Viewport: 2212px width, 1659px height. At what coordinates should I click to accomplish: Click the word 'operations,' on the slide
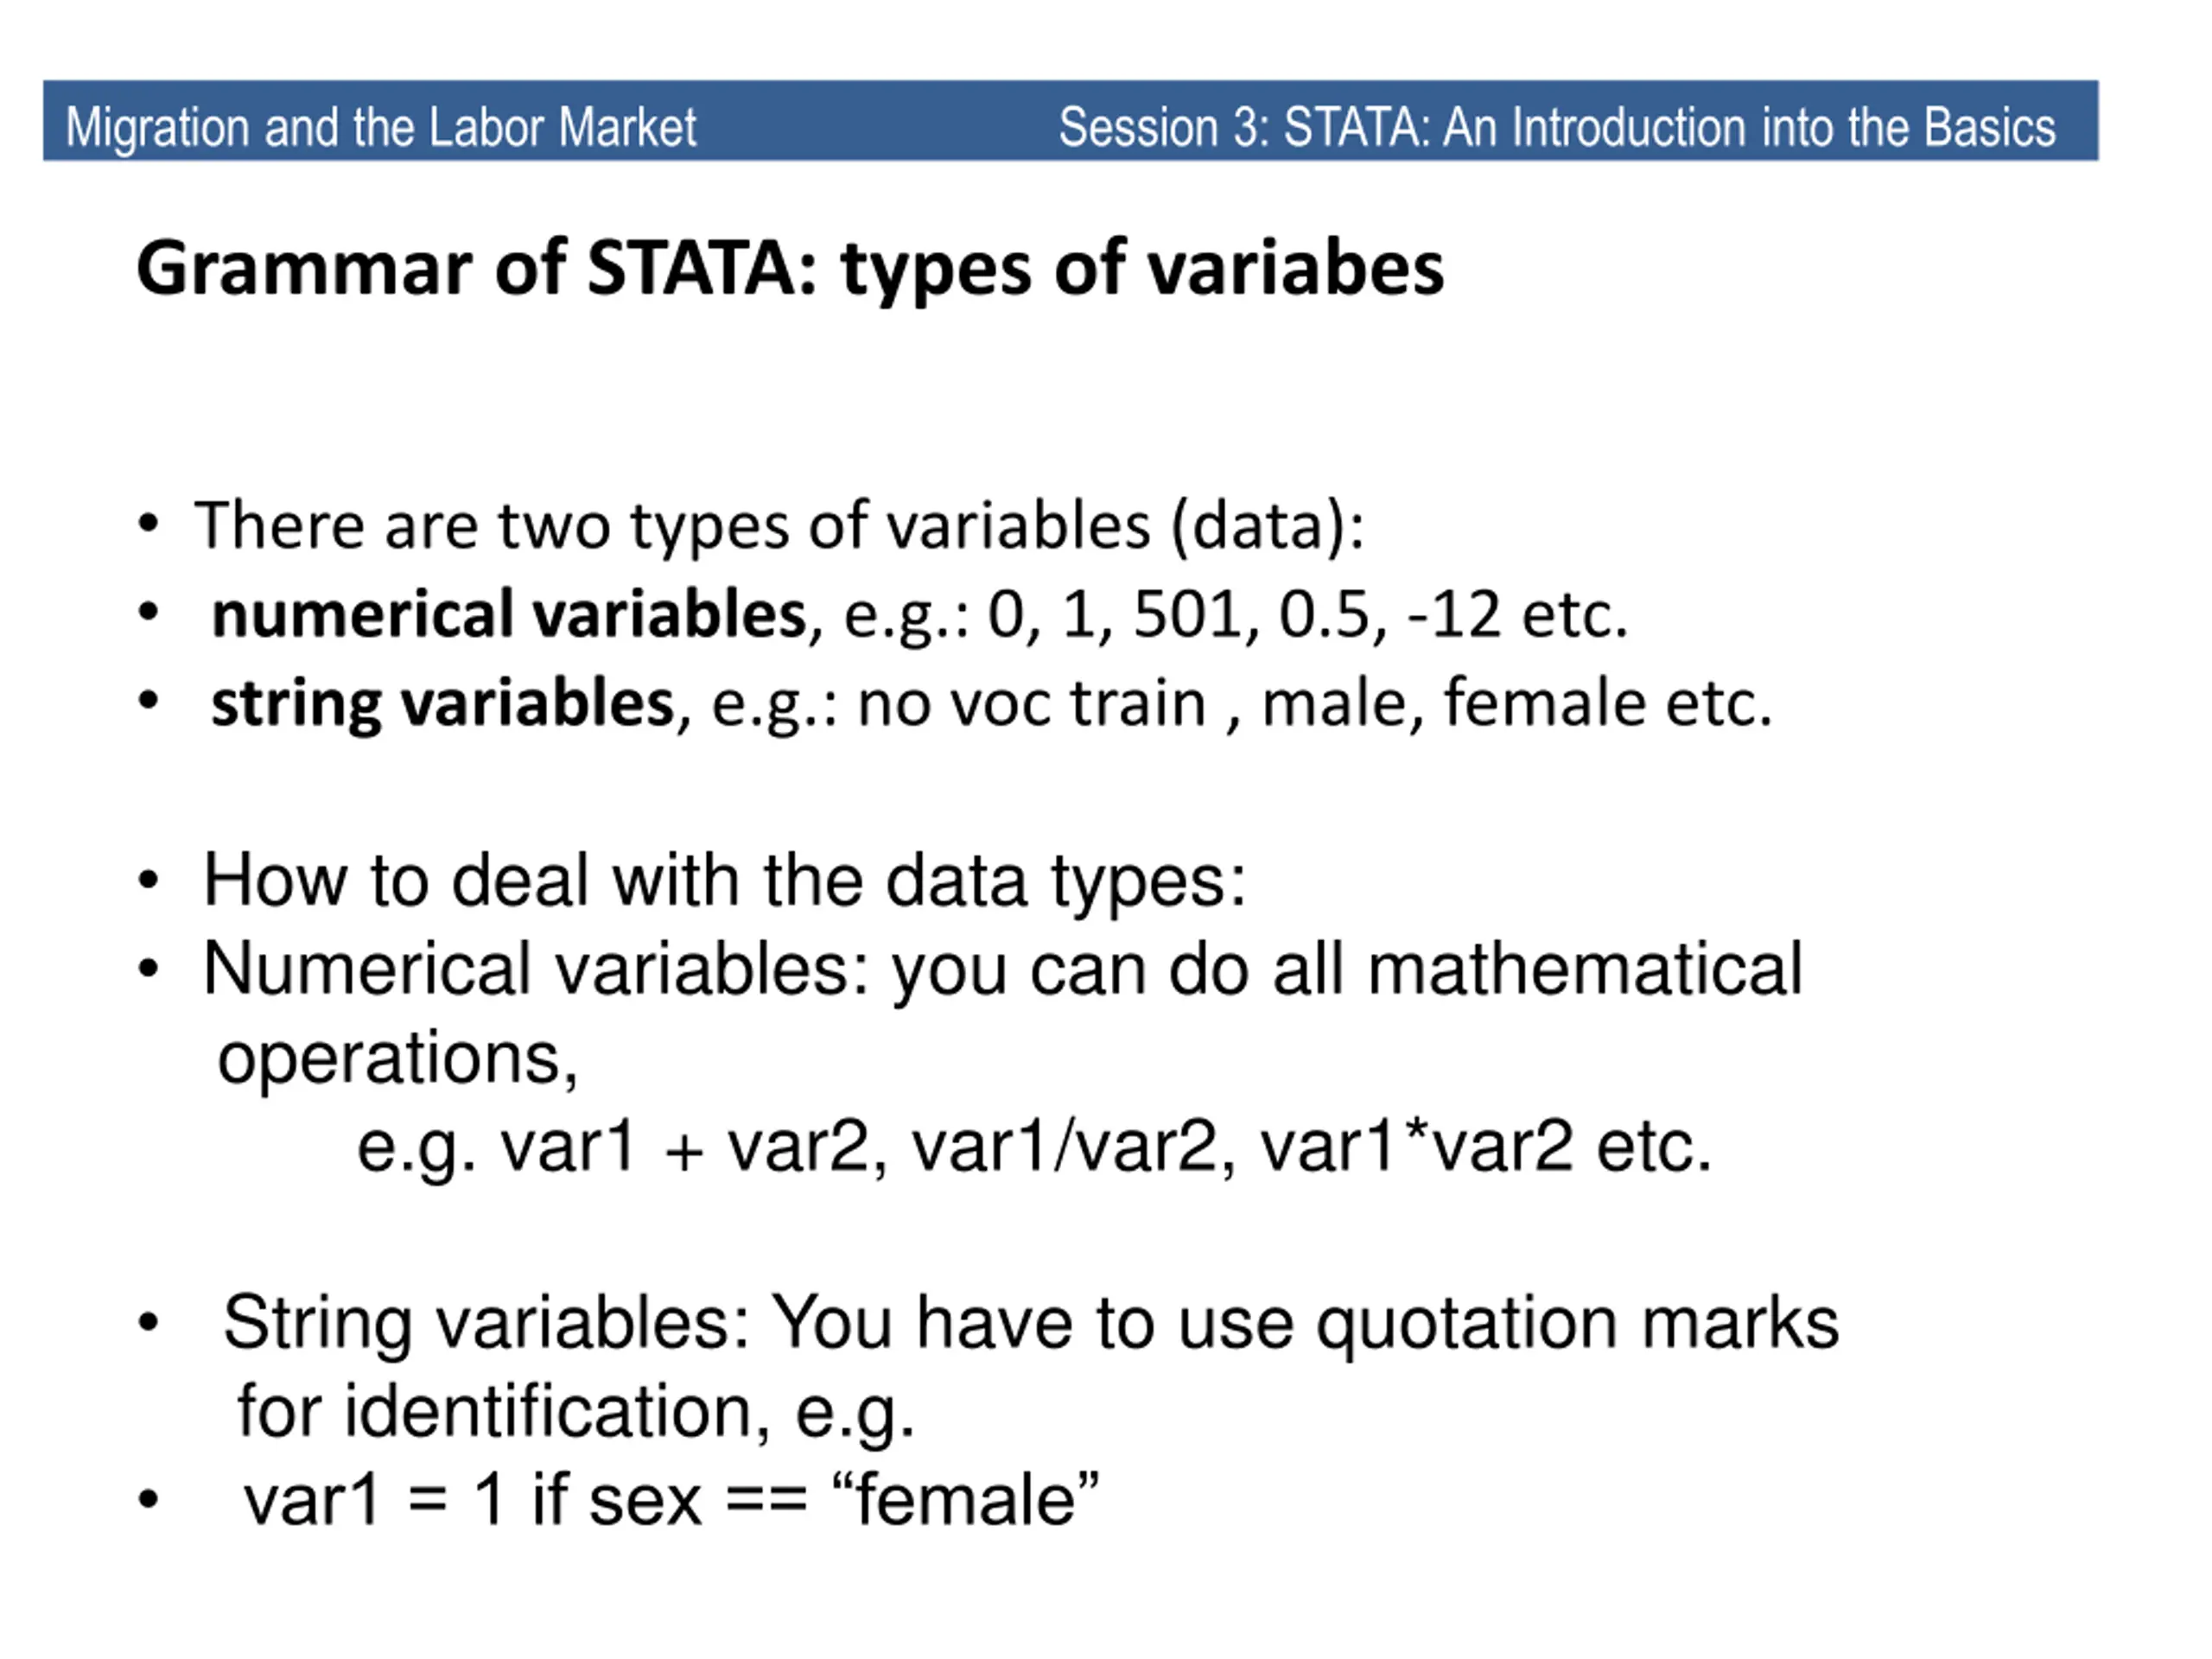[398, 1059]
